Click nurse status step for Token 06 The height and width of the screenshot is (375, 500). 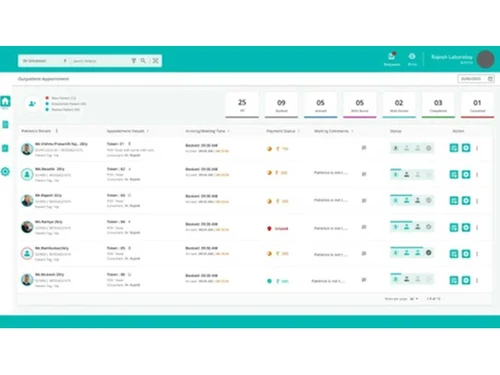[407, 279]
